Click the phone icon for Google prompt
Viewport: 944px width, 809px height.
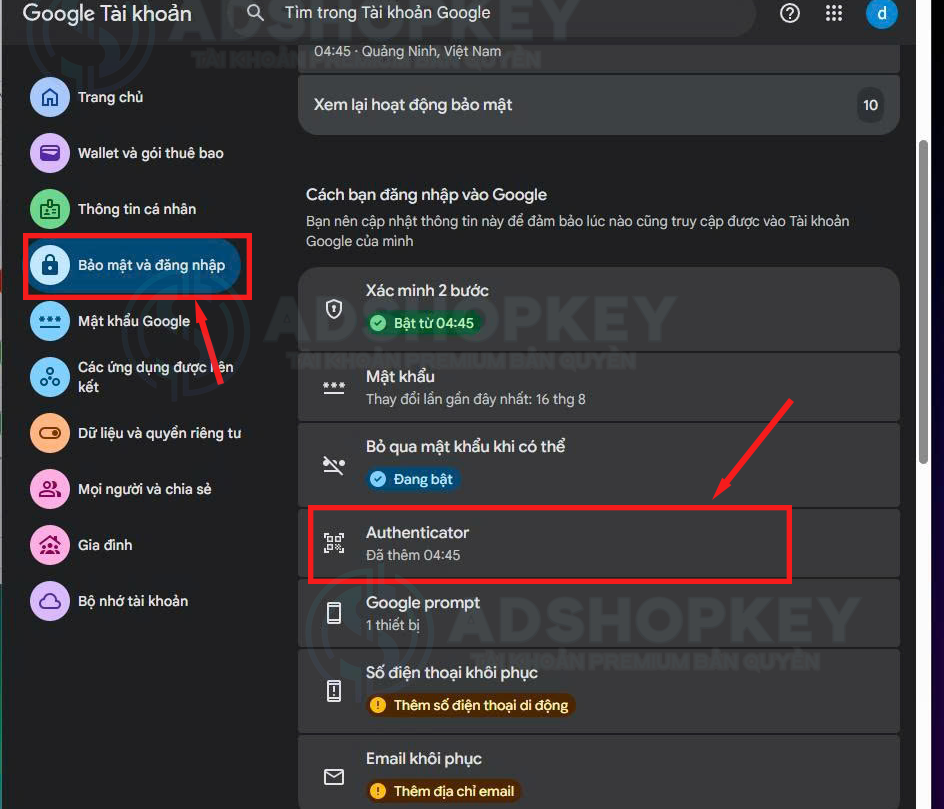click(334, 613)
